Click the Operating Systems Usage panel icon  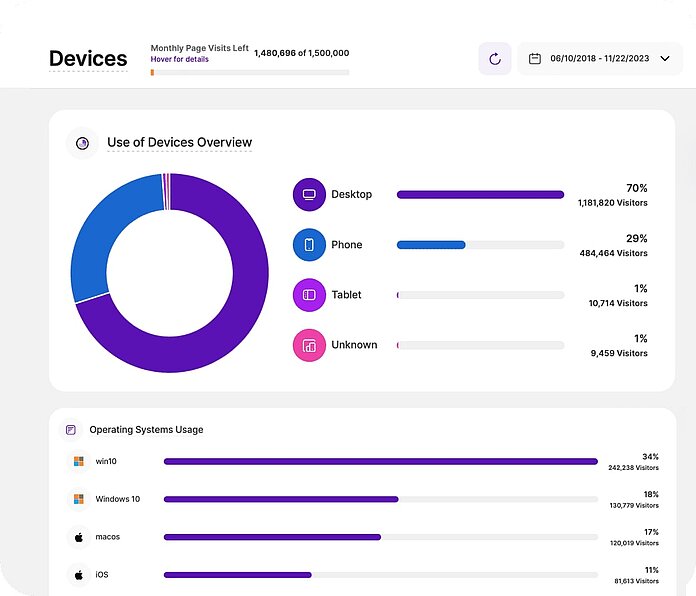[x=71, y=430]
